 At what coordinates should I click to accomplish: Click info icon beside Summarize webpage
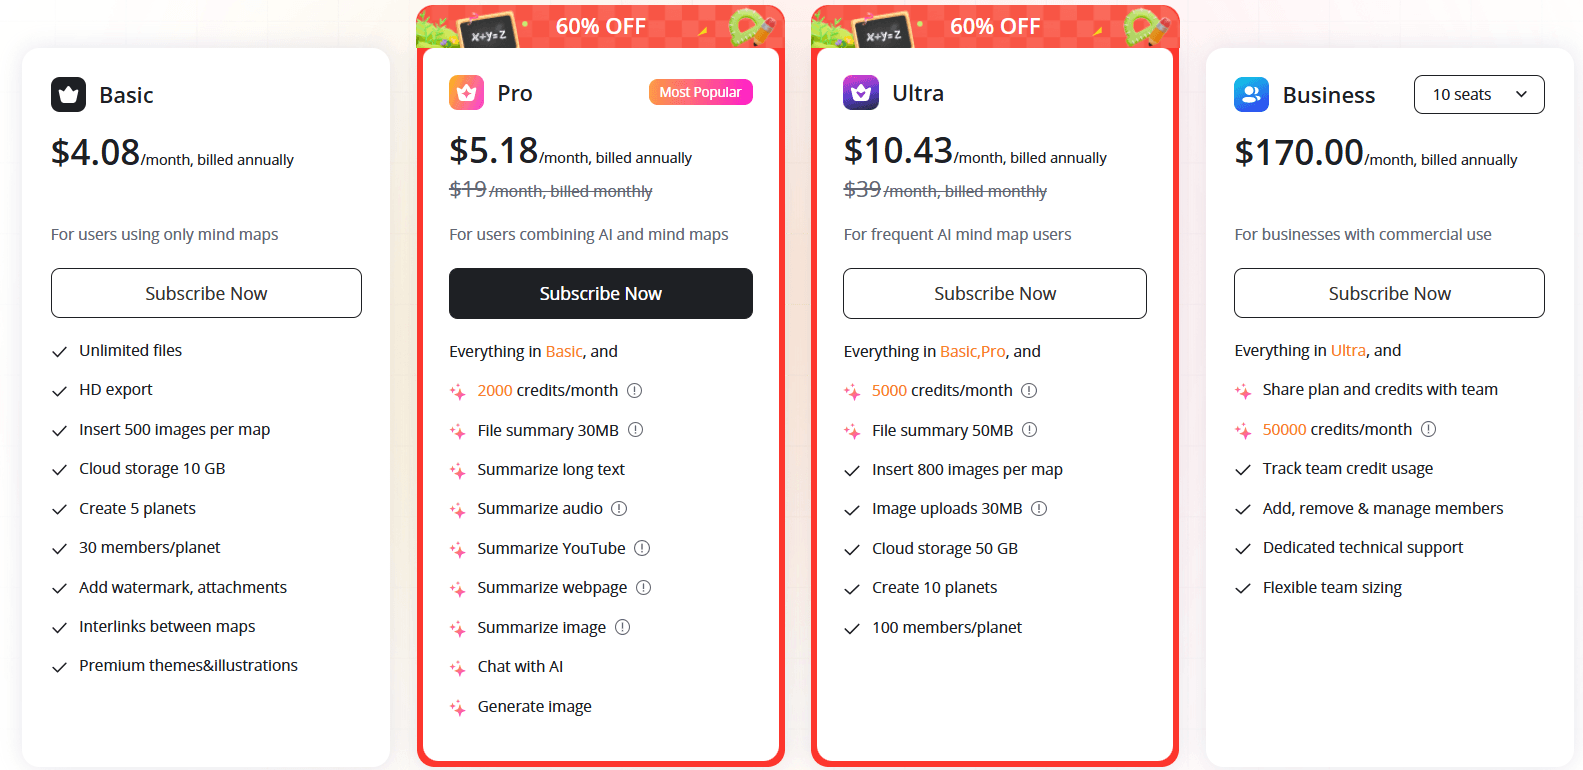[644, 588]
